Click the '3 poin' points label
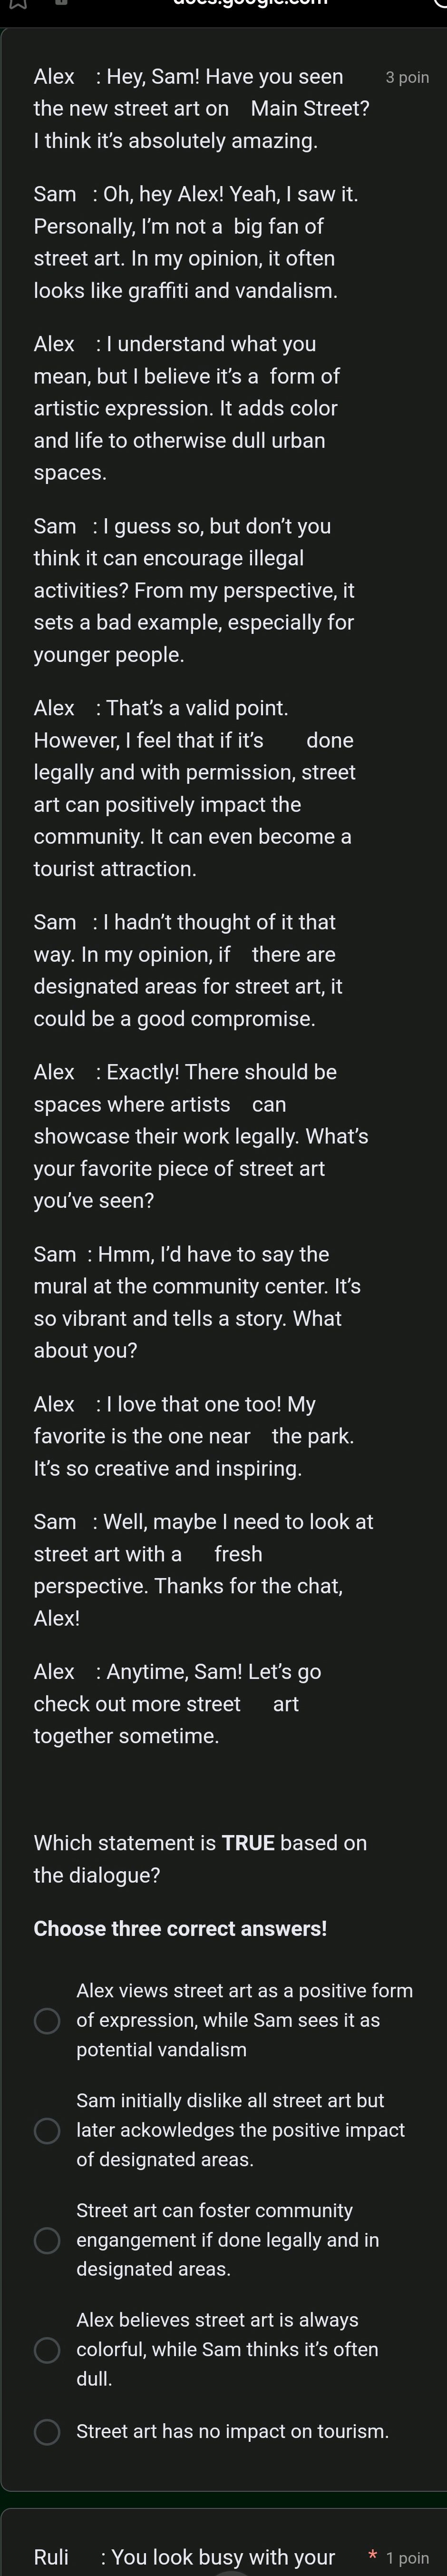Image resolution: width=447 pixels, height=2576 pixels. (x=407, y=78)
